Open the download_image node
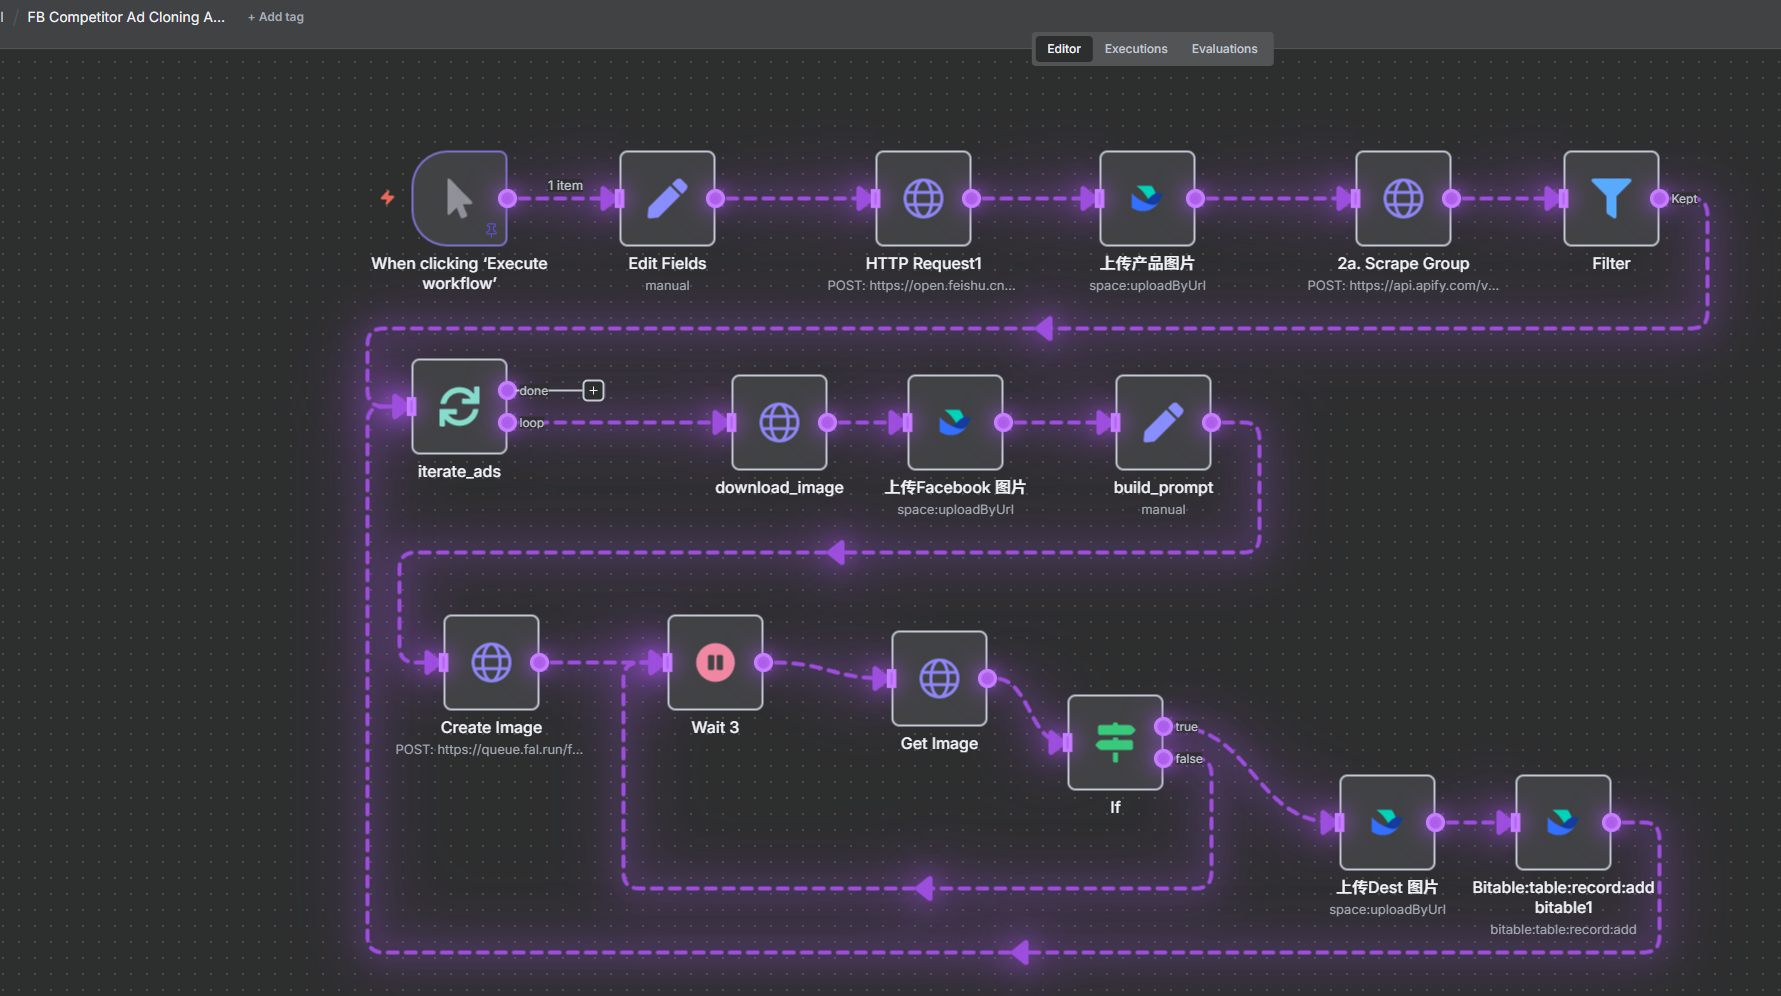This screenshot has height=996, width=1781. tap(779, 422)
